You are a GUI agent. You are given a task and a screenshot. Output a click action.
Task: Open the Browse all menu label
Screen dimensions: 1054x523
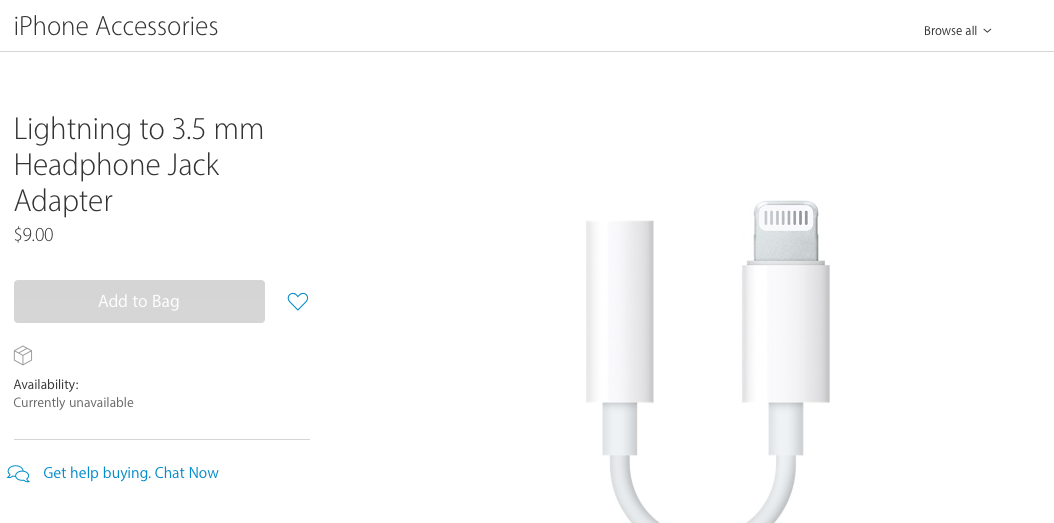pos(950,31)
